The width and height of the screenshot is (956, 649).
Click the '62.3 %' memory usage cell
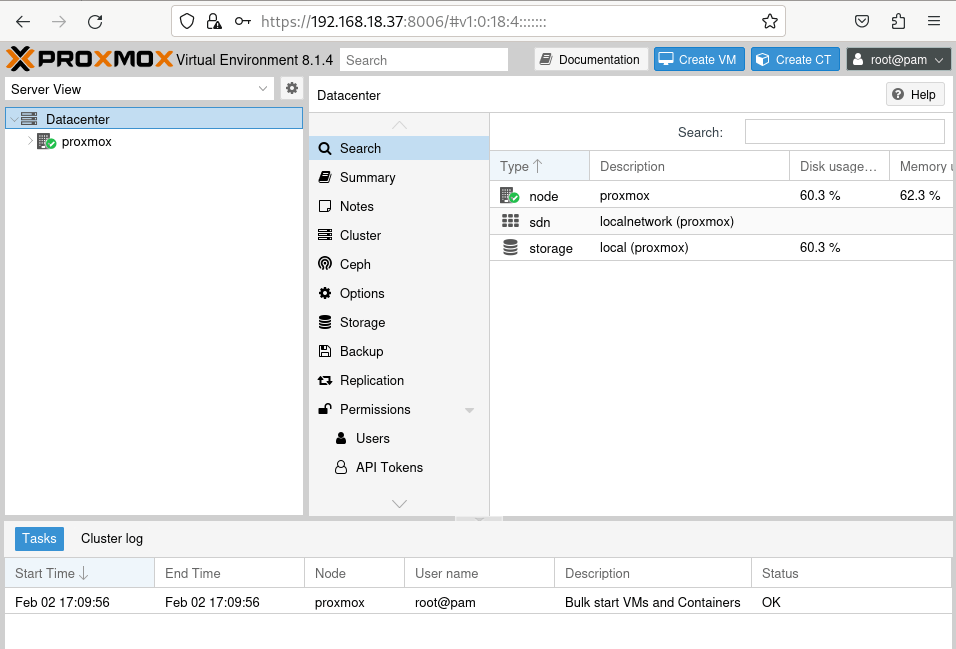(x=920, y=195)
